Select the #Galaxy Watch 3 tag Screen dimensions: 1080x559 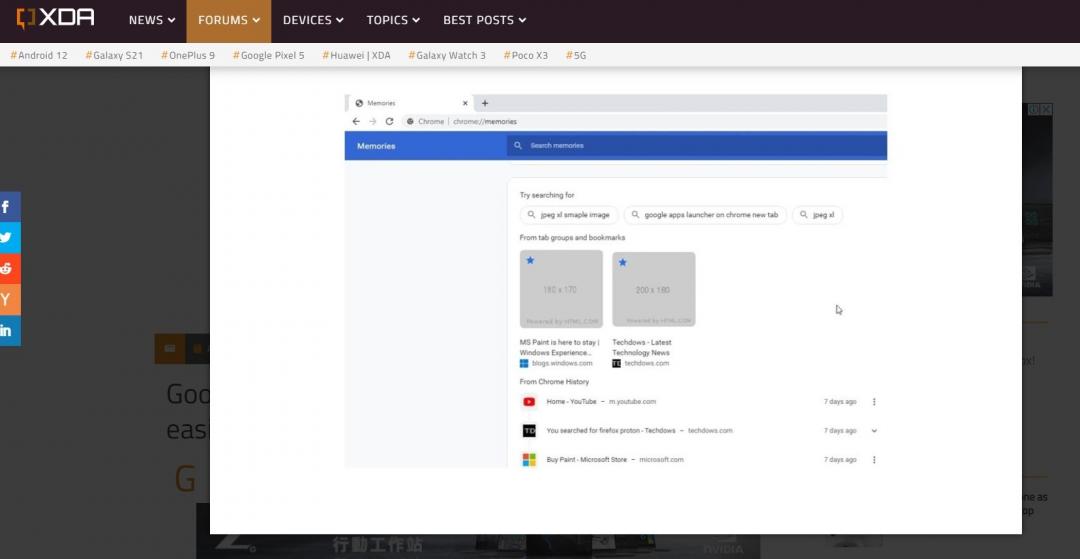tap(447, 55)
